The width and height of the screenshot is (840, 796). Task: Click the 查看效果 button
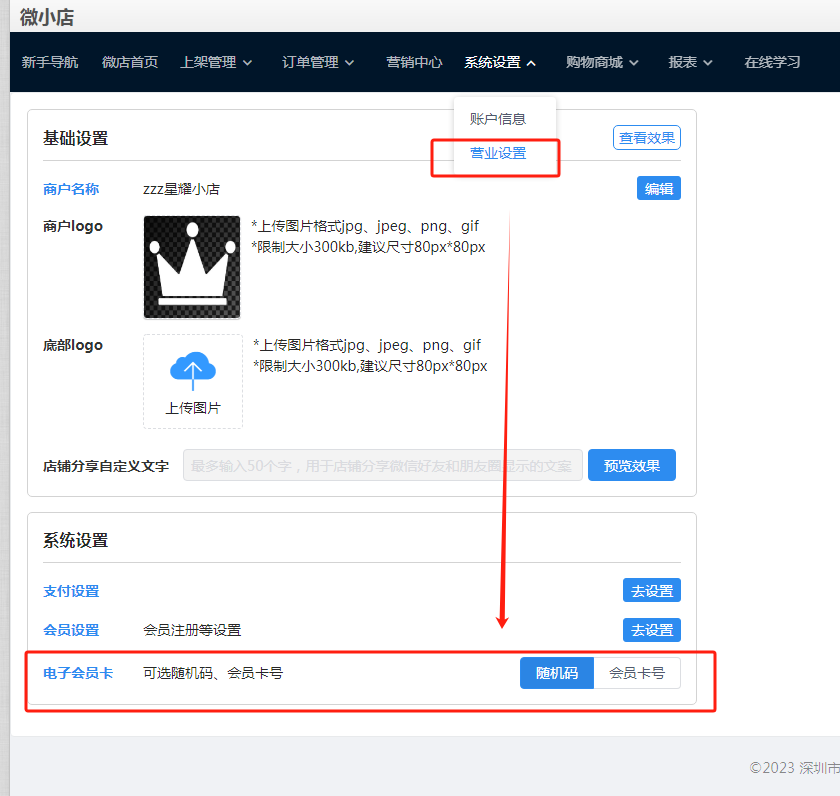coord(647,138)
